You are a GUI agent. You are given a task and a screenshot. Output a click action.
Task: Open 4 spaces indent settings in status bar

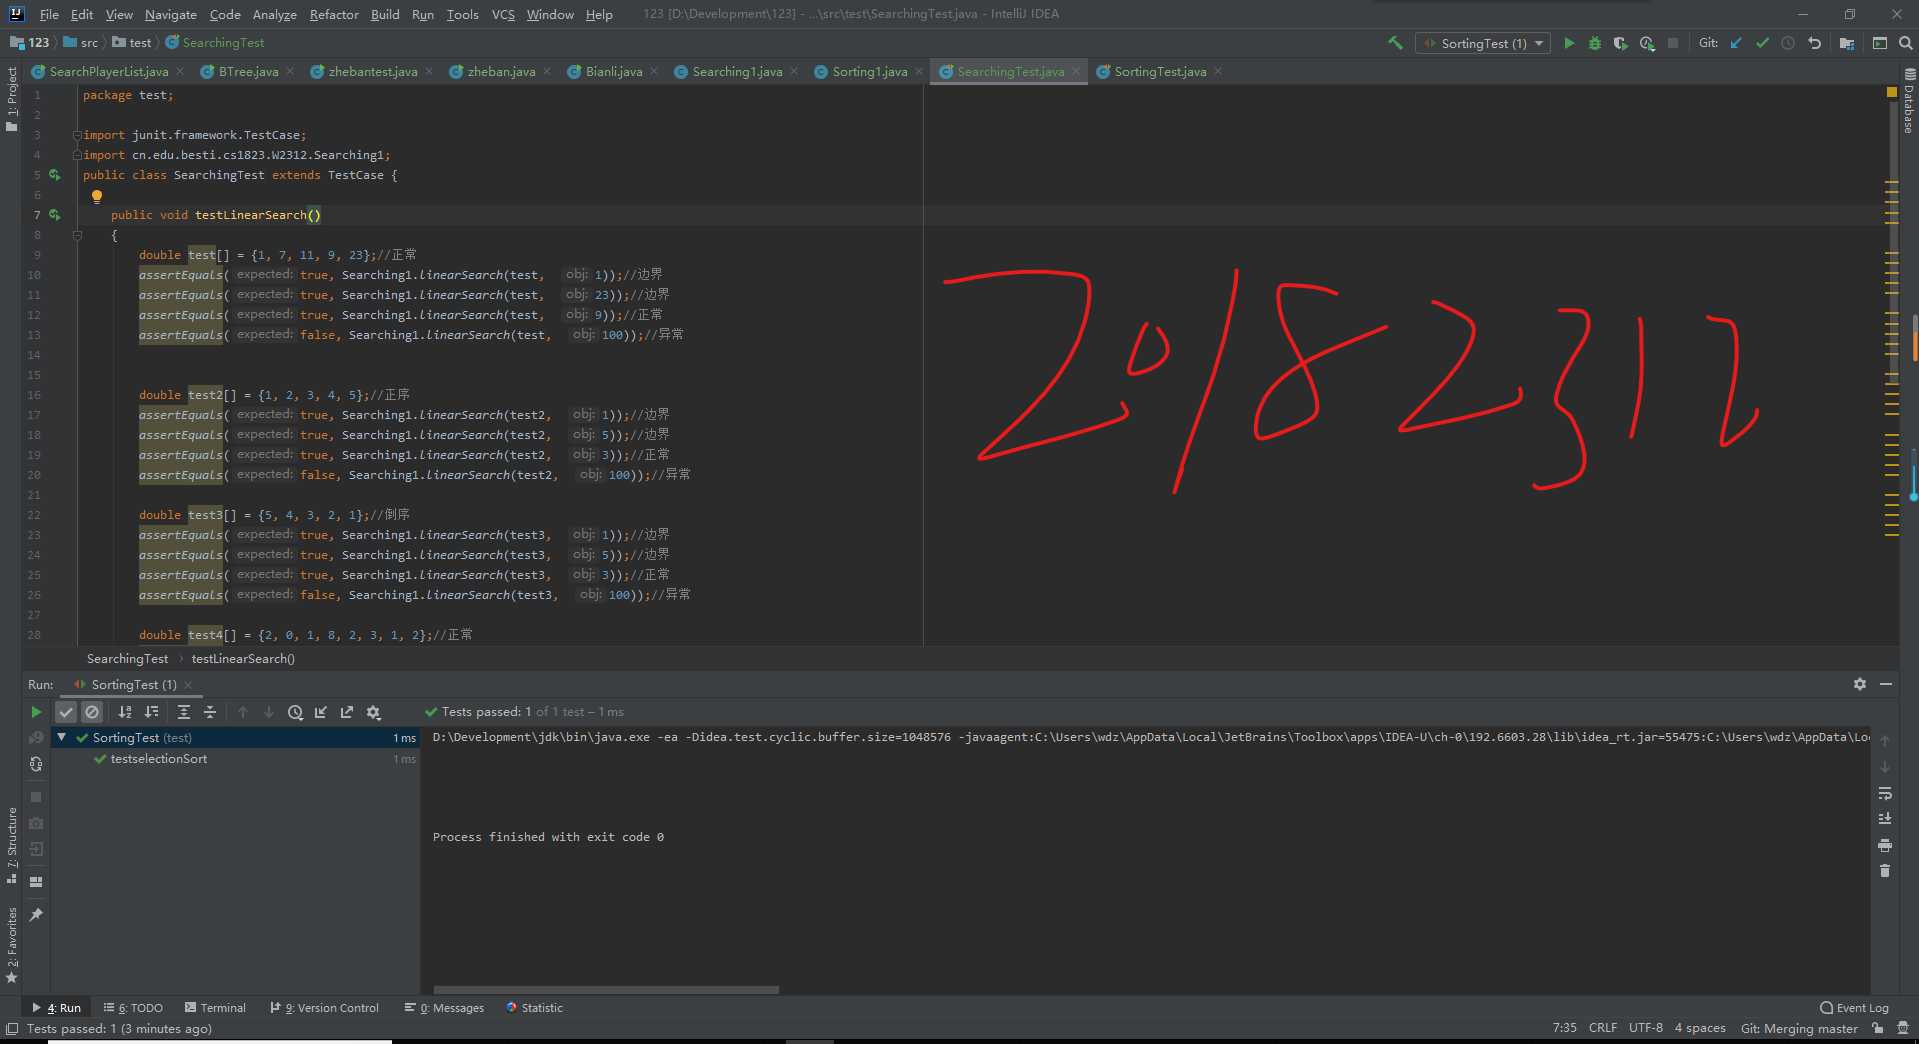click(x=1700, y=1028)
